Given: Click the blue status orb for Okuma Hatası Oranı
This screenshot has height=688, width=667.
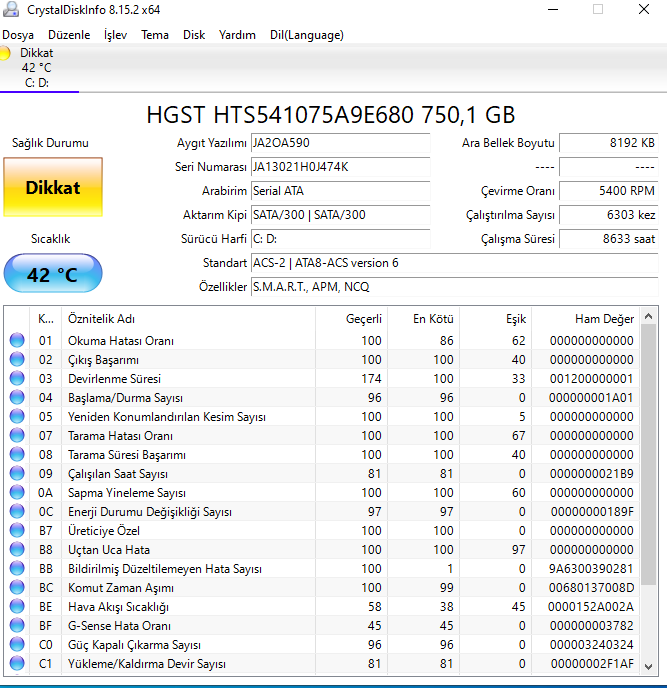Looking at the screenshot, I should [17, 341].
